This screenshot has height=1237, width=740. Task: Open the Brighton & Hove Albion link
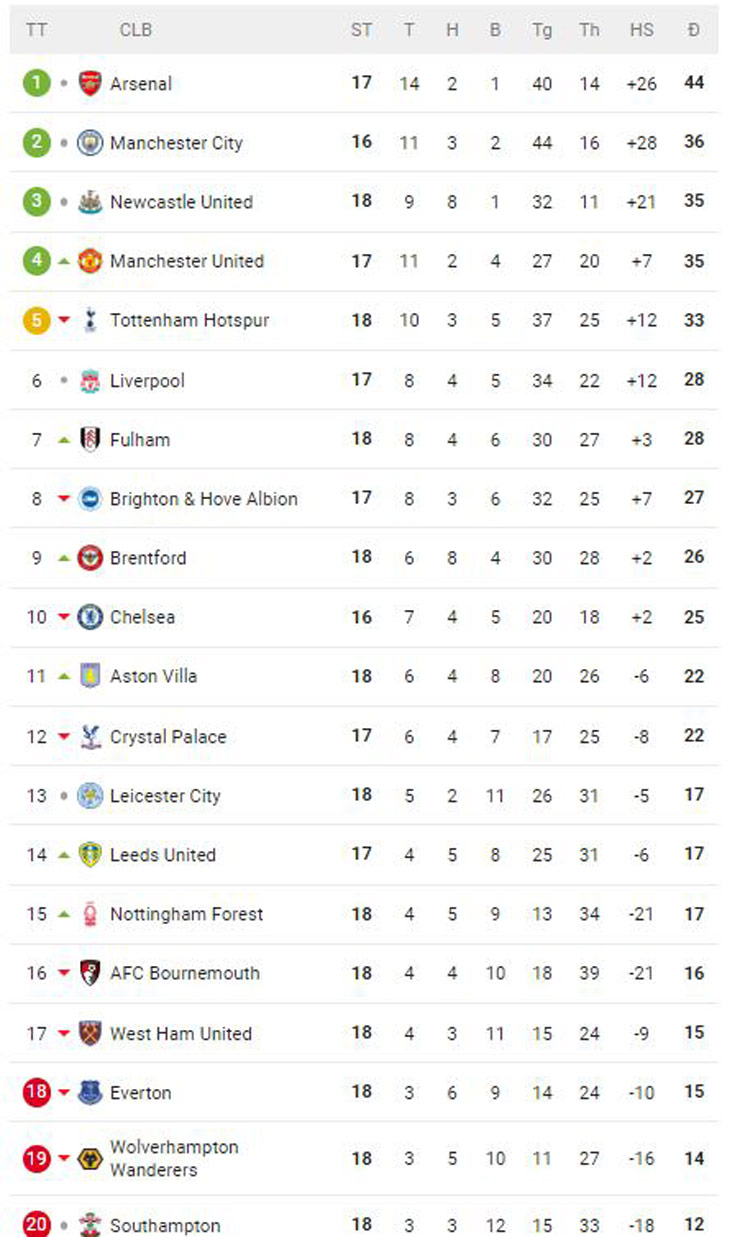[x=204, y=499]
